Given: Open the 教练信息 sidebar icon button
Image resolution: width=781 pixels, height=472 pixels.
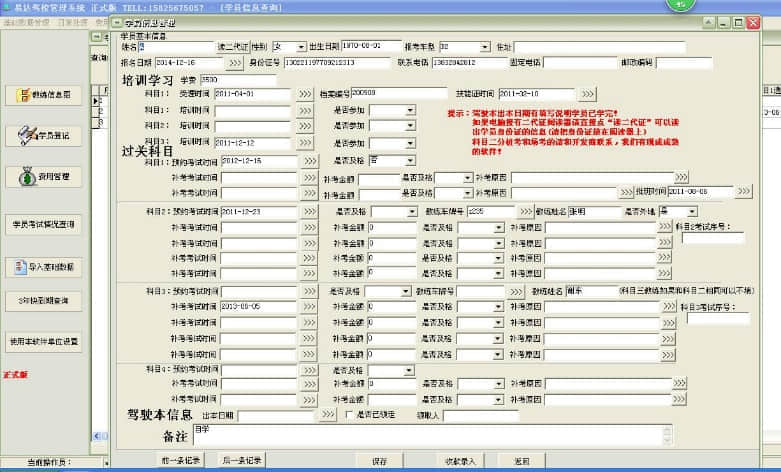Looking at the screenshot, I should 43,95.
